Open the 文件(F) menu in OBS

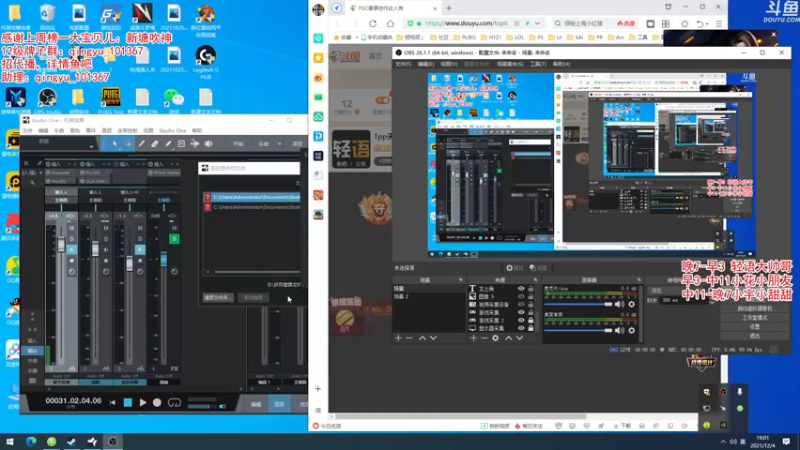point(403,64)
